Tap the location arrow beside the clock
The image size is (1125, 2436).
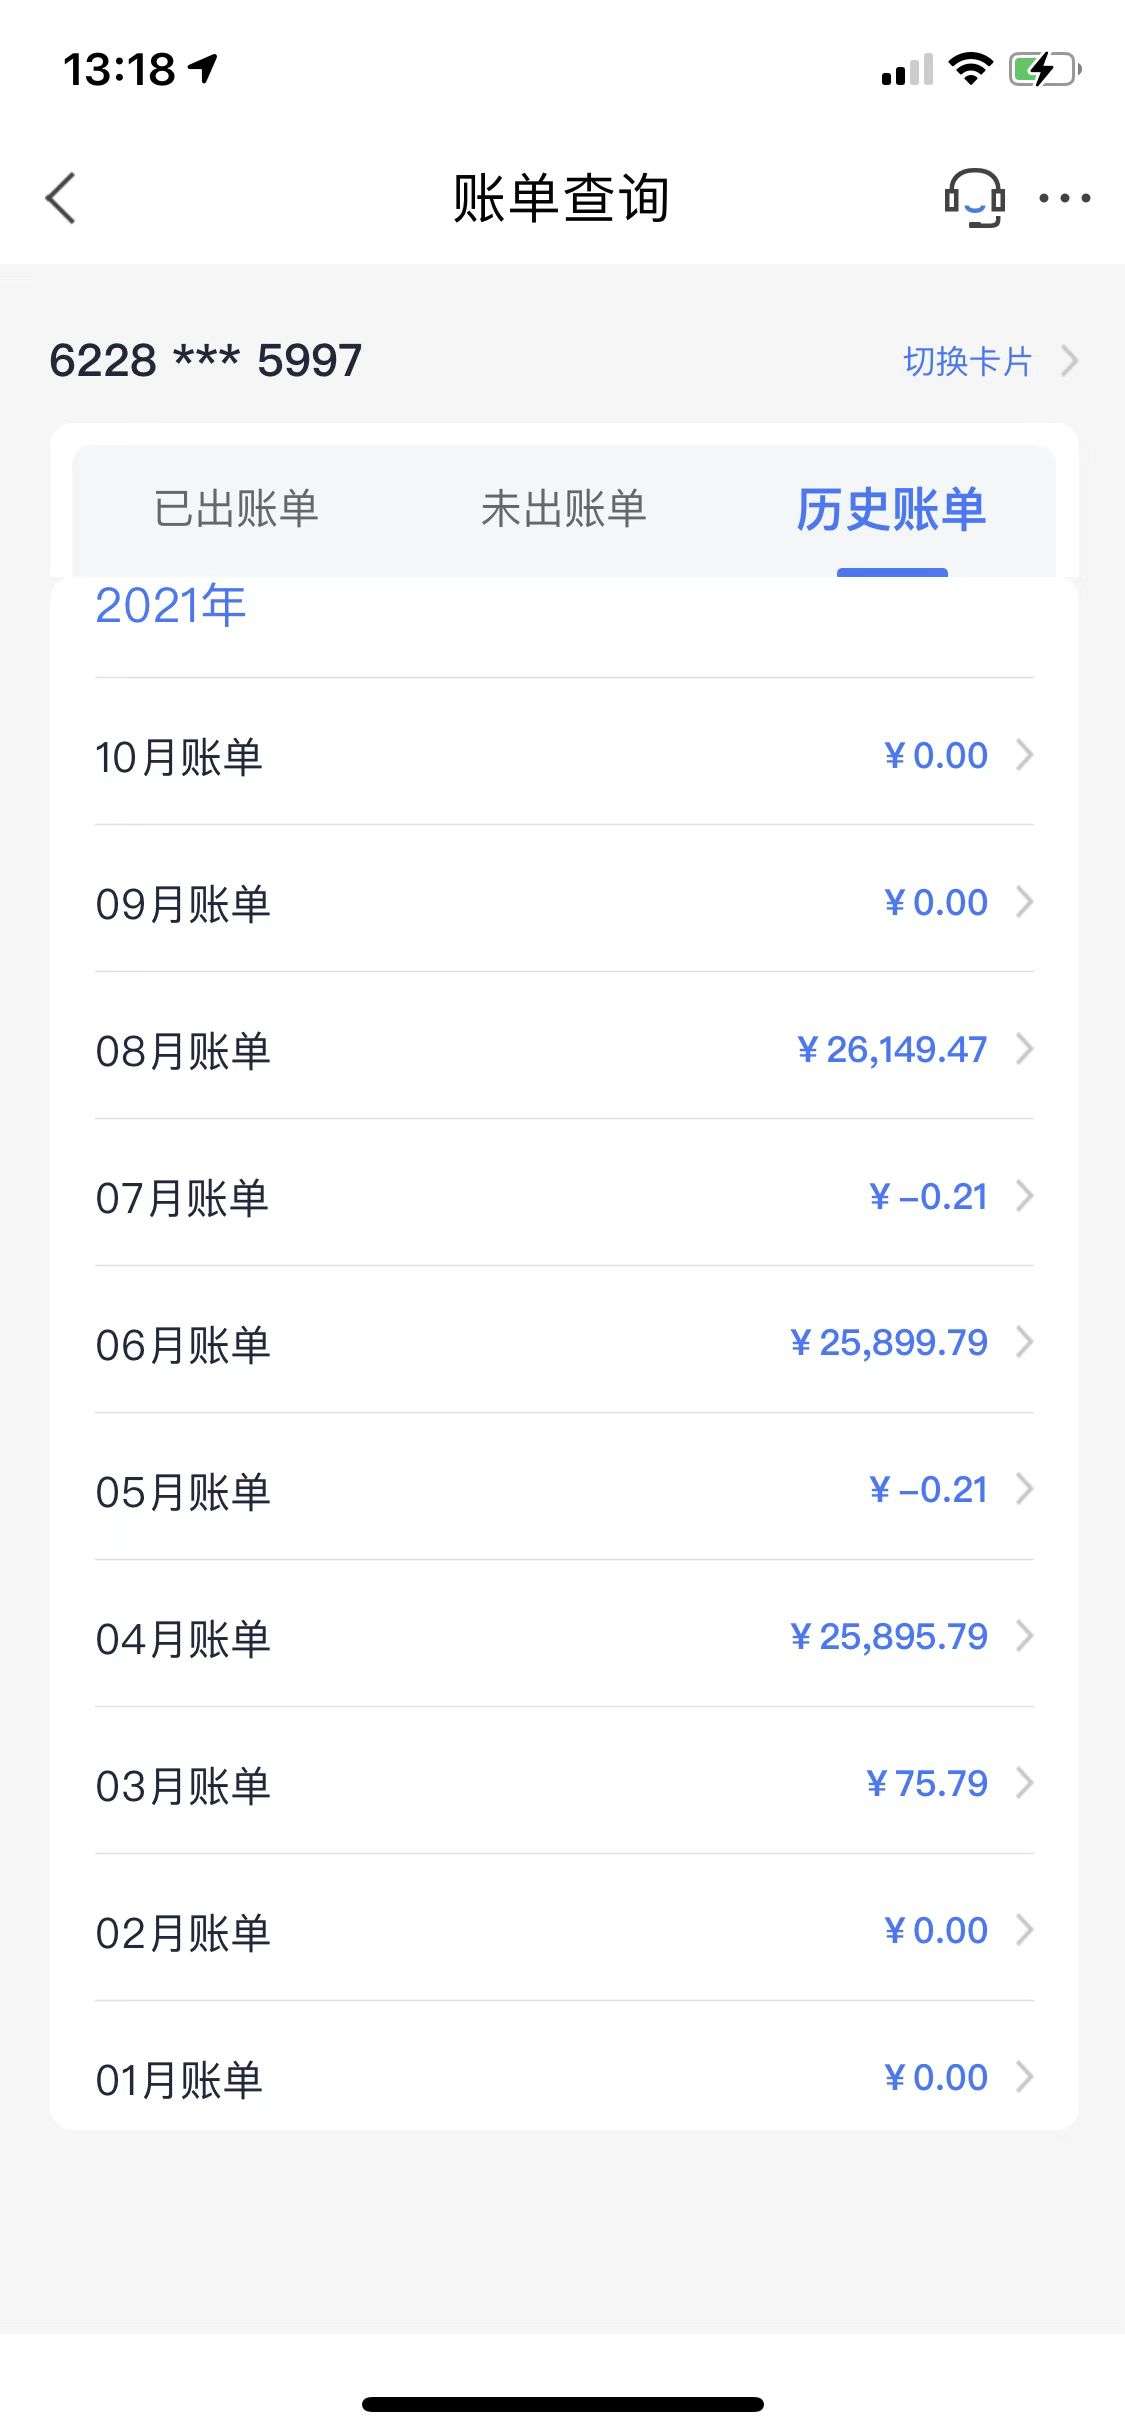tap(204, 69)
